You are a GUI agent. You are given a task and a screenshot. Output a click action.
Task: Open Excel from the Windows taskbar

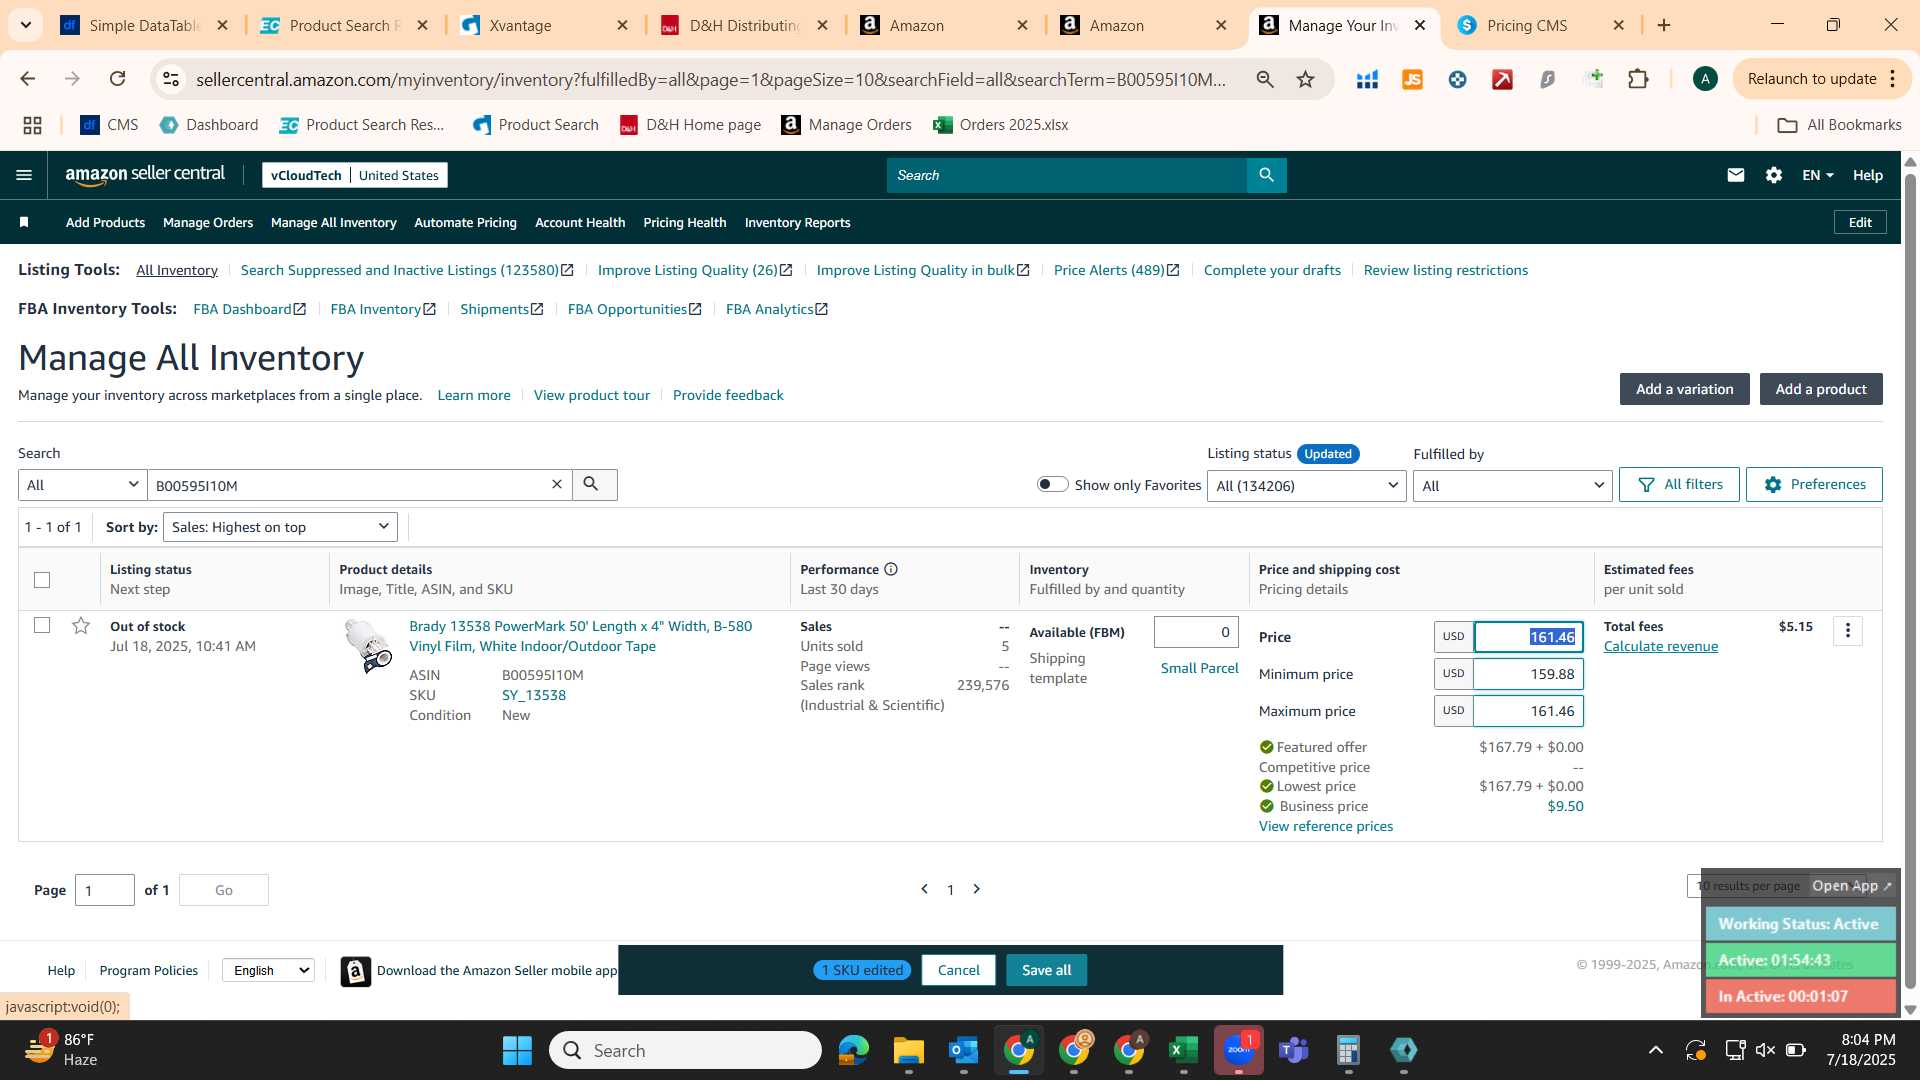[x=1183, y=1050]
